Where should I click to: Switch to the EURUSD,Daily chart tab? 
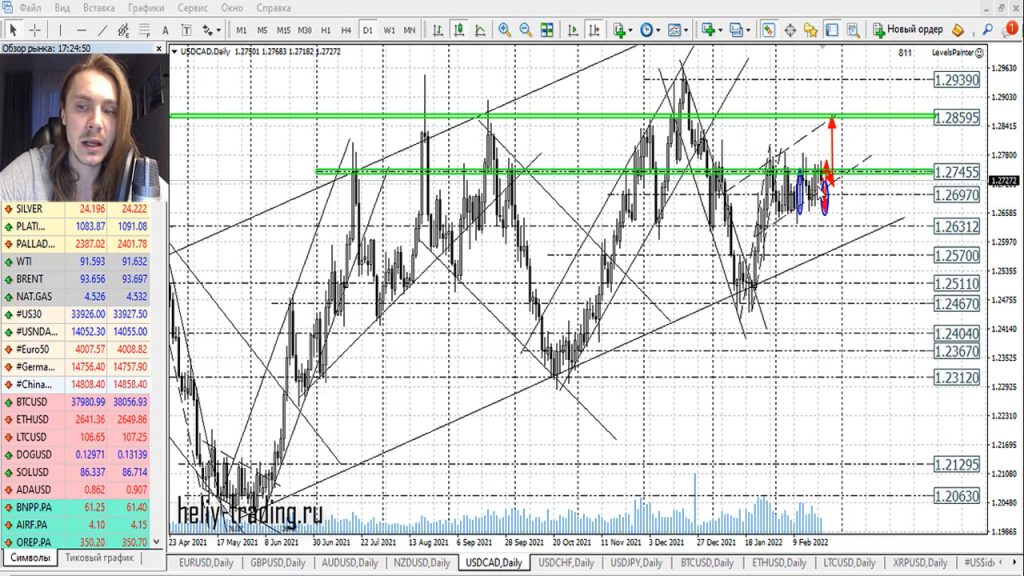pos(206,563)
